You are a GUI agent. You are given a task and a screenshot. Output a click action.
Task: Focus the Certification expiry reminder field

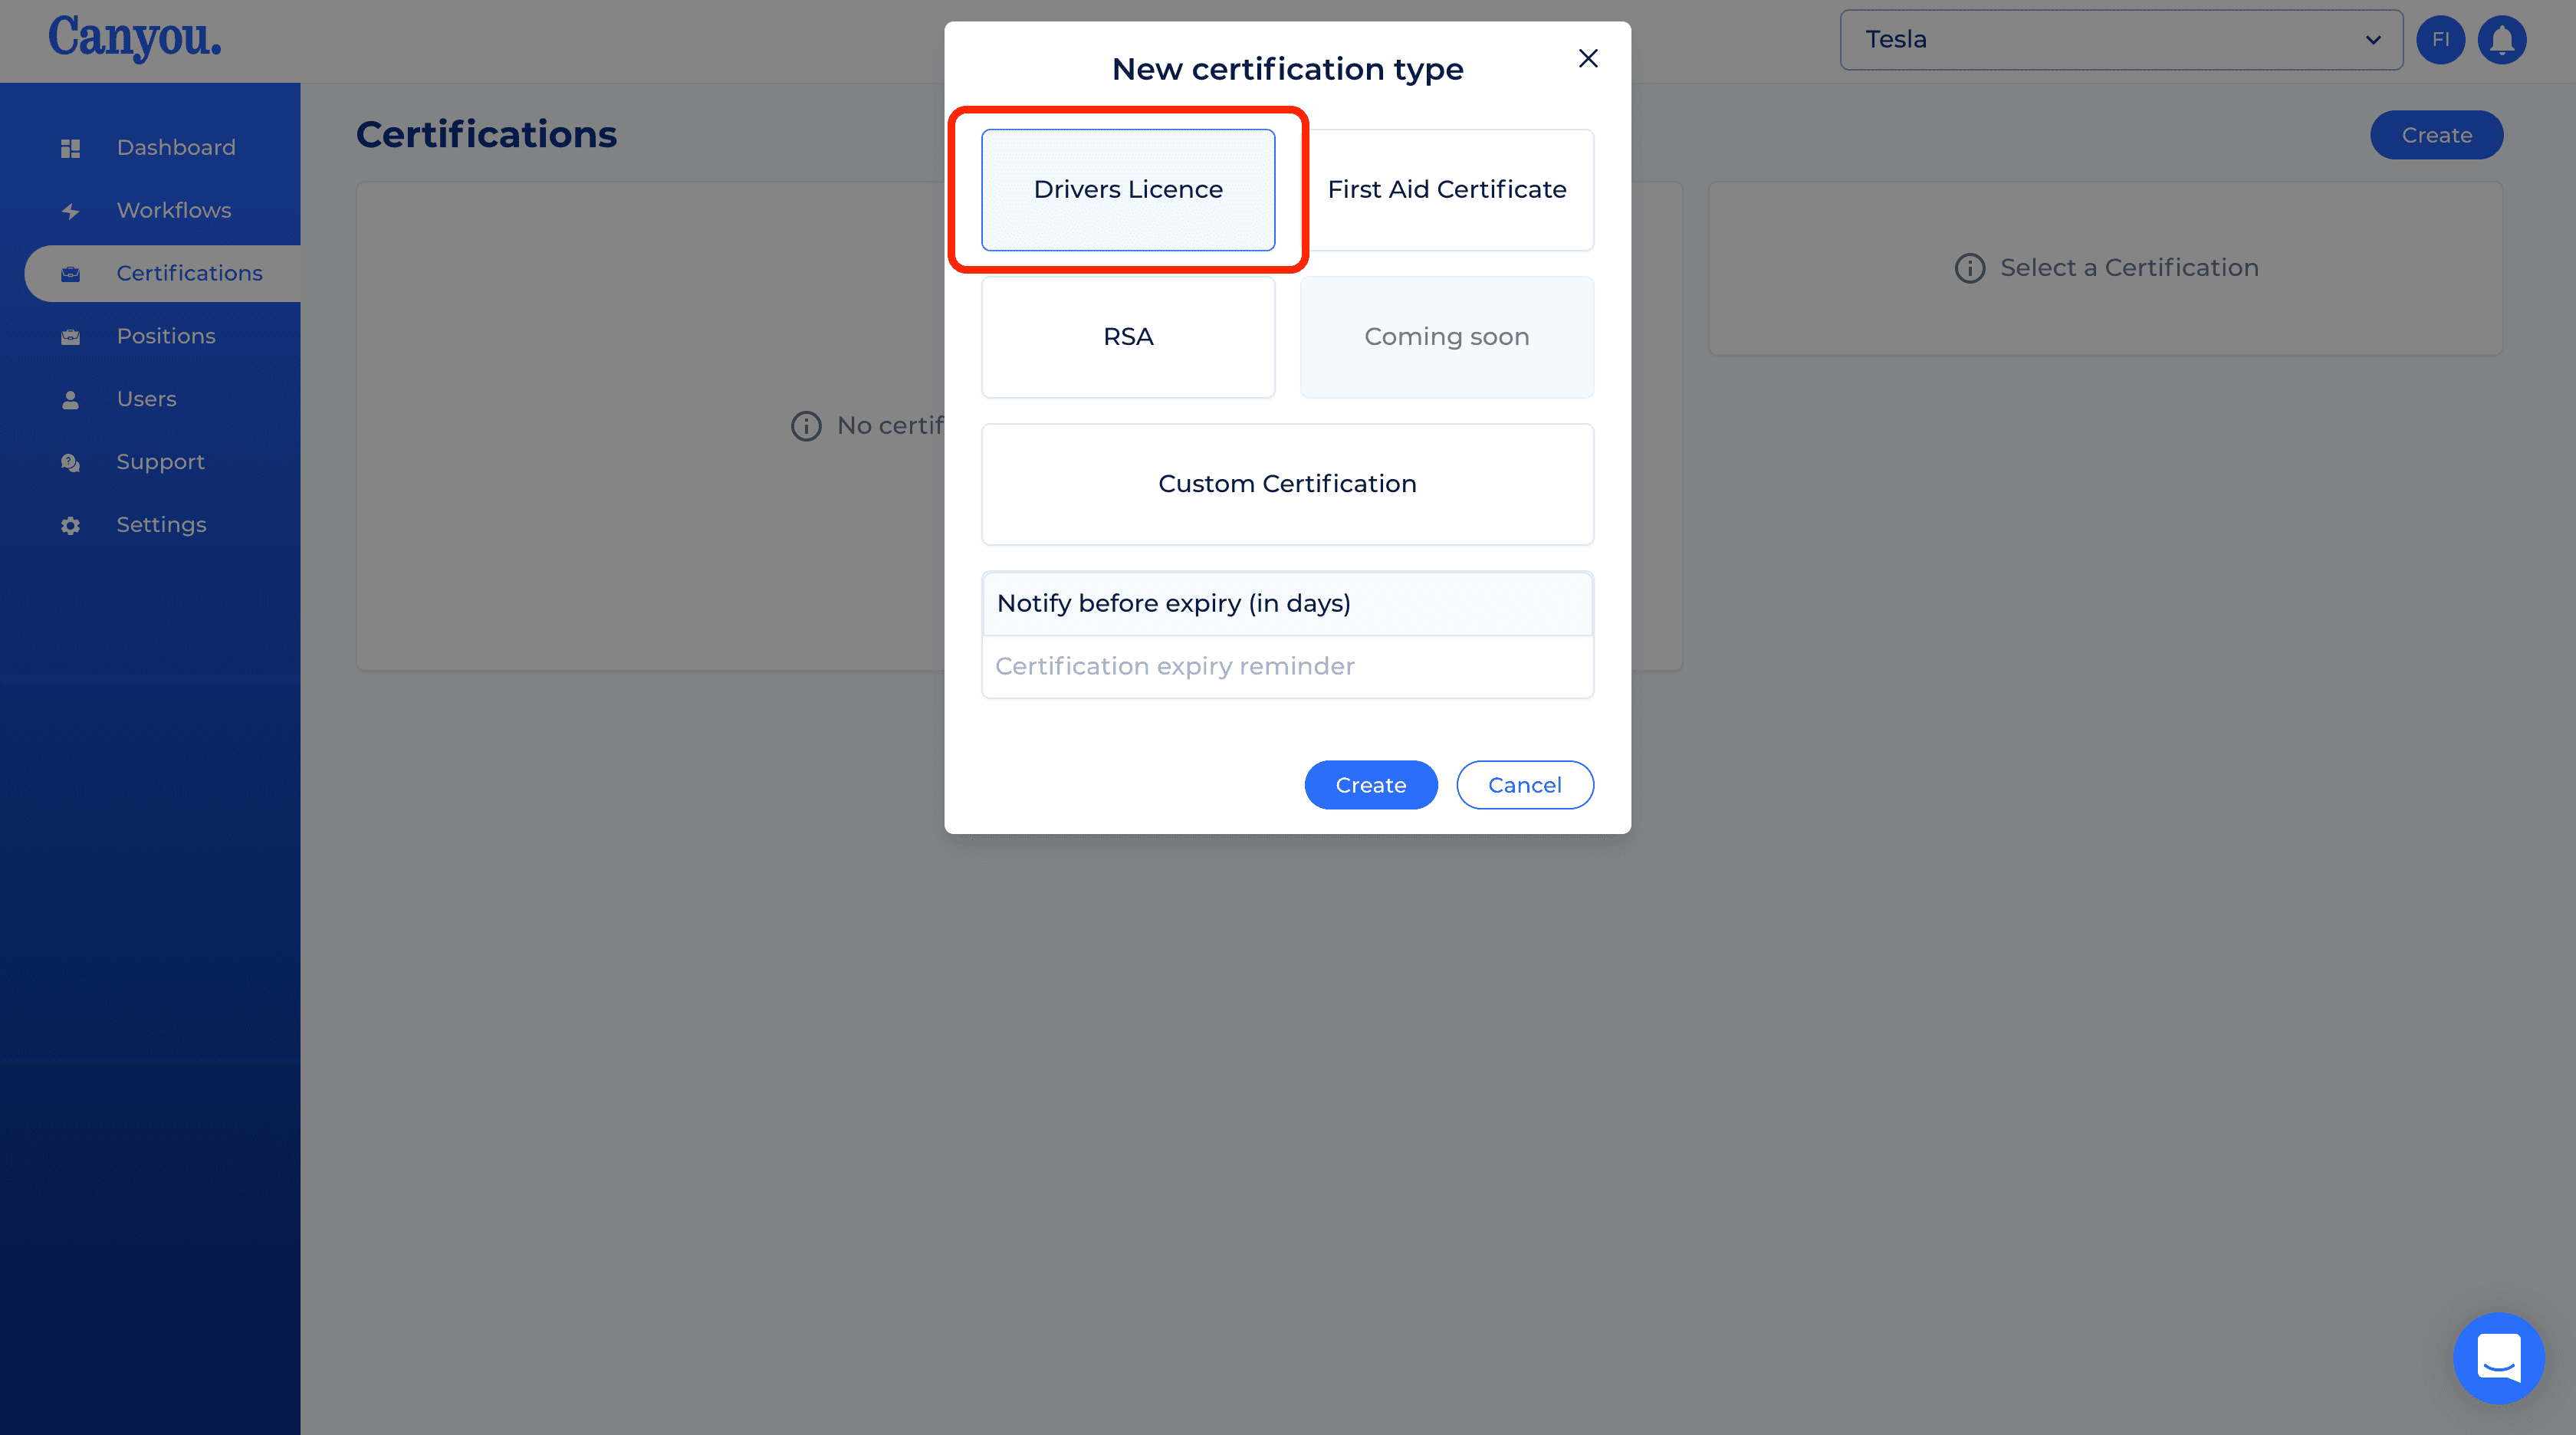[1287, 667]
